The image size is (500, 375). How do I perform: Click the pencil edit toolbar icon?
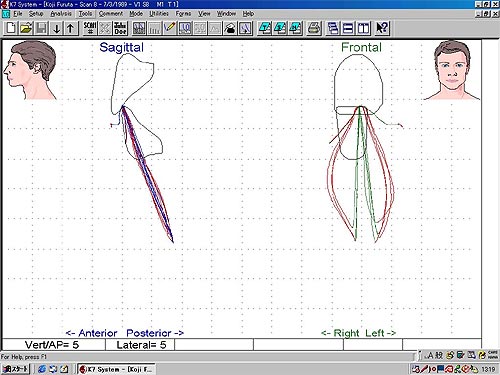[x=170, y=28]
